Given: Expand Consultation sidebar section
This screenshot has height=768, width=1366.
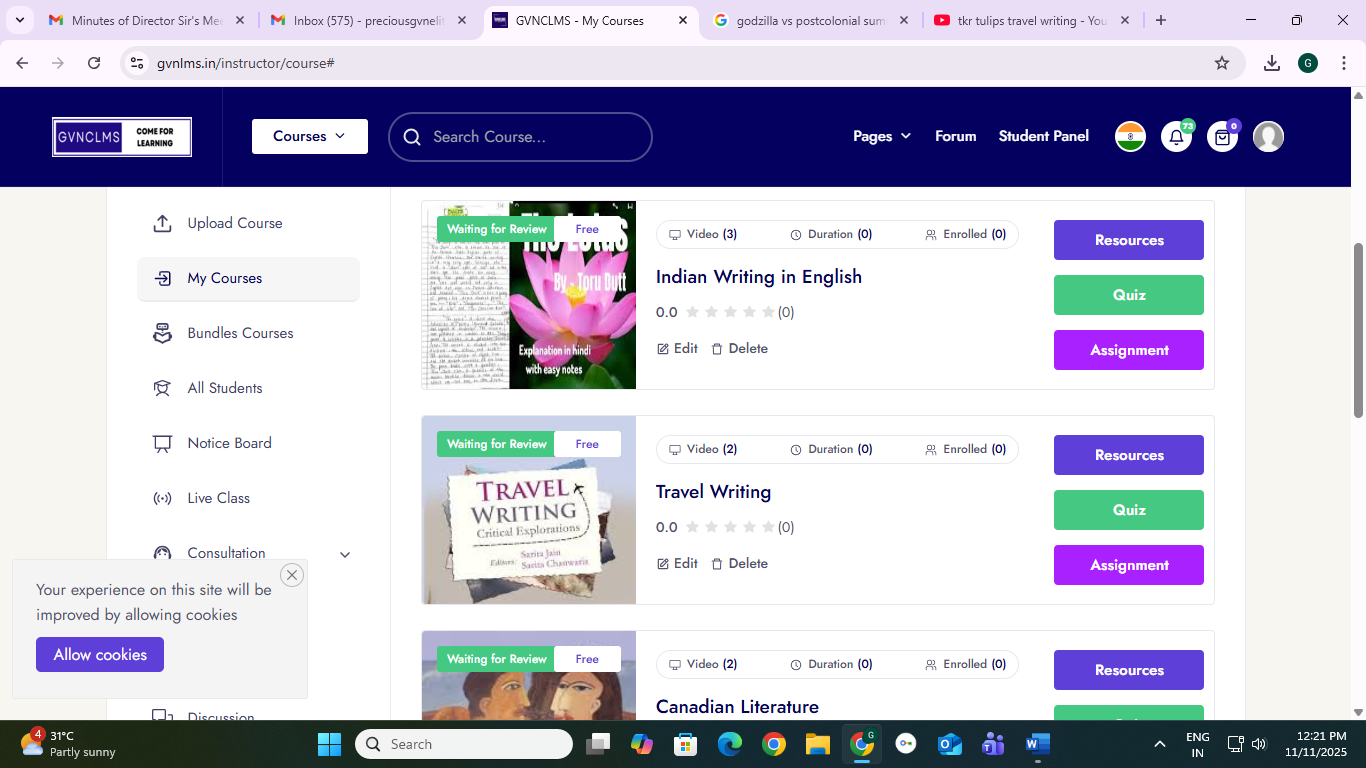Looking at the screenshot, I should (345, 554).
